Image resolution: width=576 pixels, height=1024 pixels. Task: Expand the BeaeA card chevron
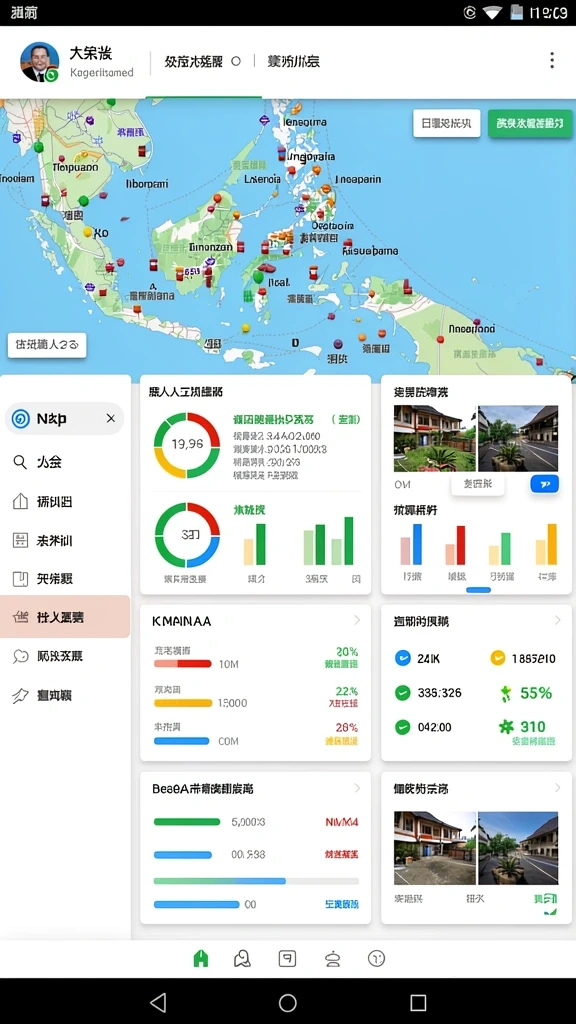[357, 788]
